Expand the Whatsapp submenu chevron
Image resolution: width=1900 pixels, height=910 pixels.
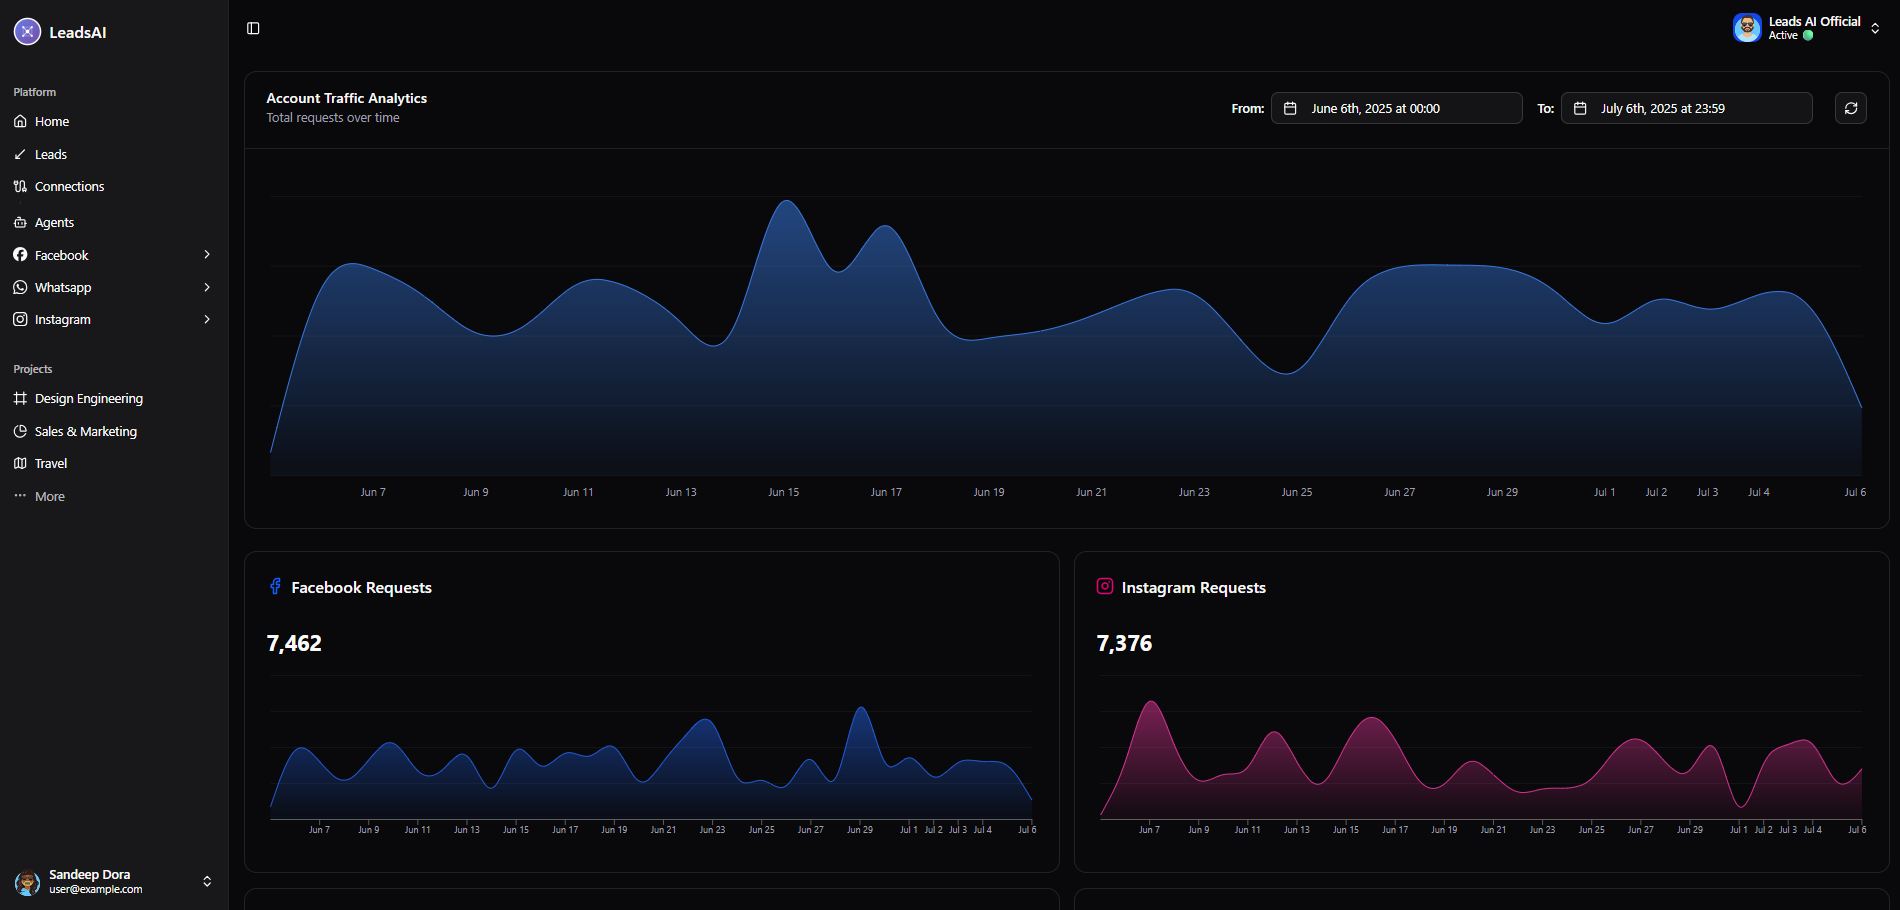tap(207, 288)
